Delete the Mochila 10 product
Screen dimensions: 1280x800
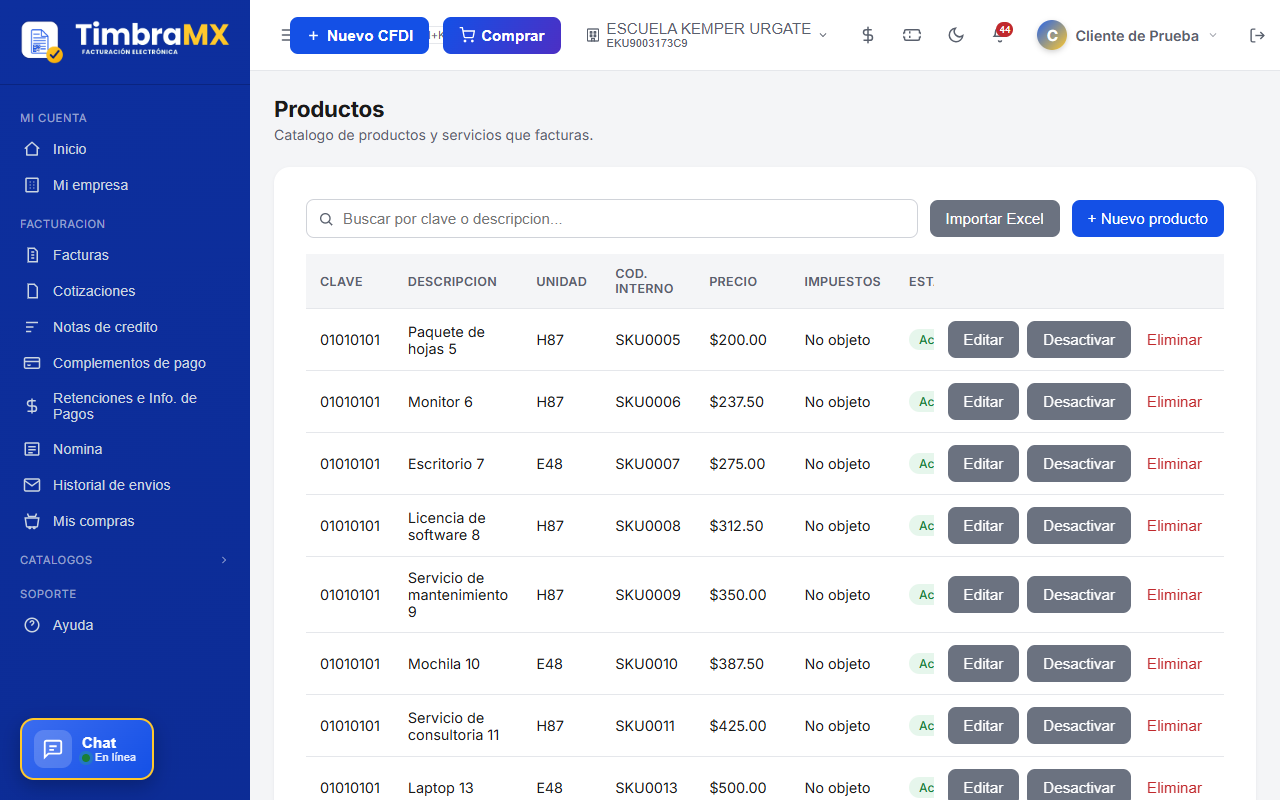1174,664
